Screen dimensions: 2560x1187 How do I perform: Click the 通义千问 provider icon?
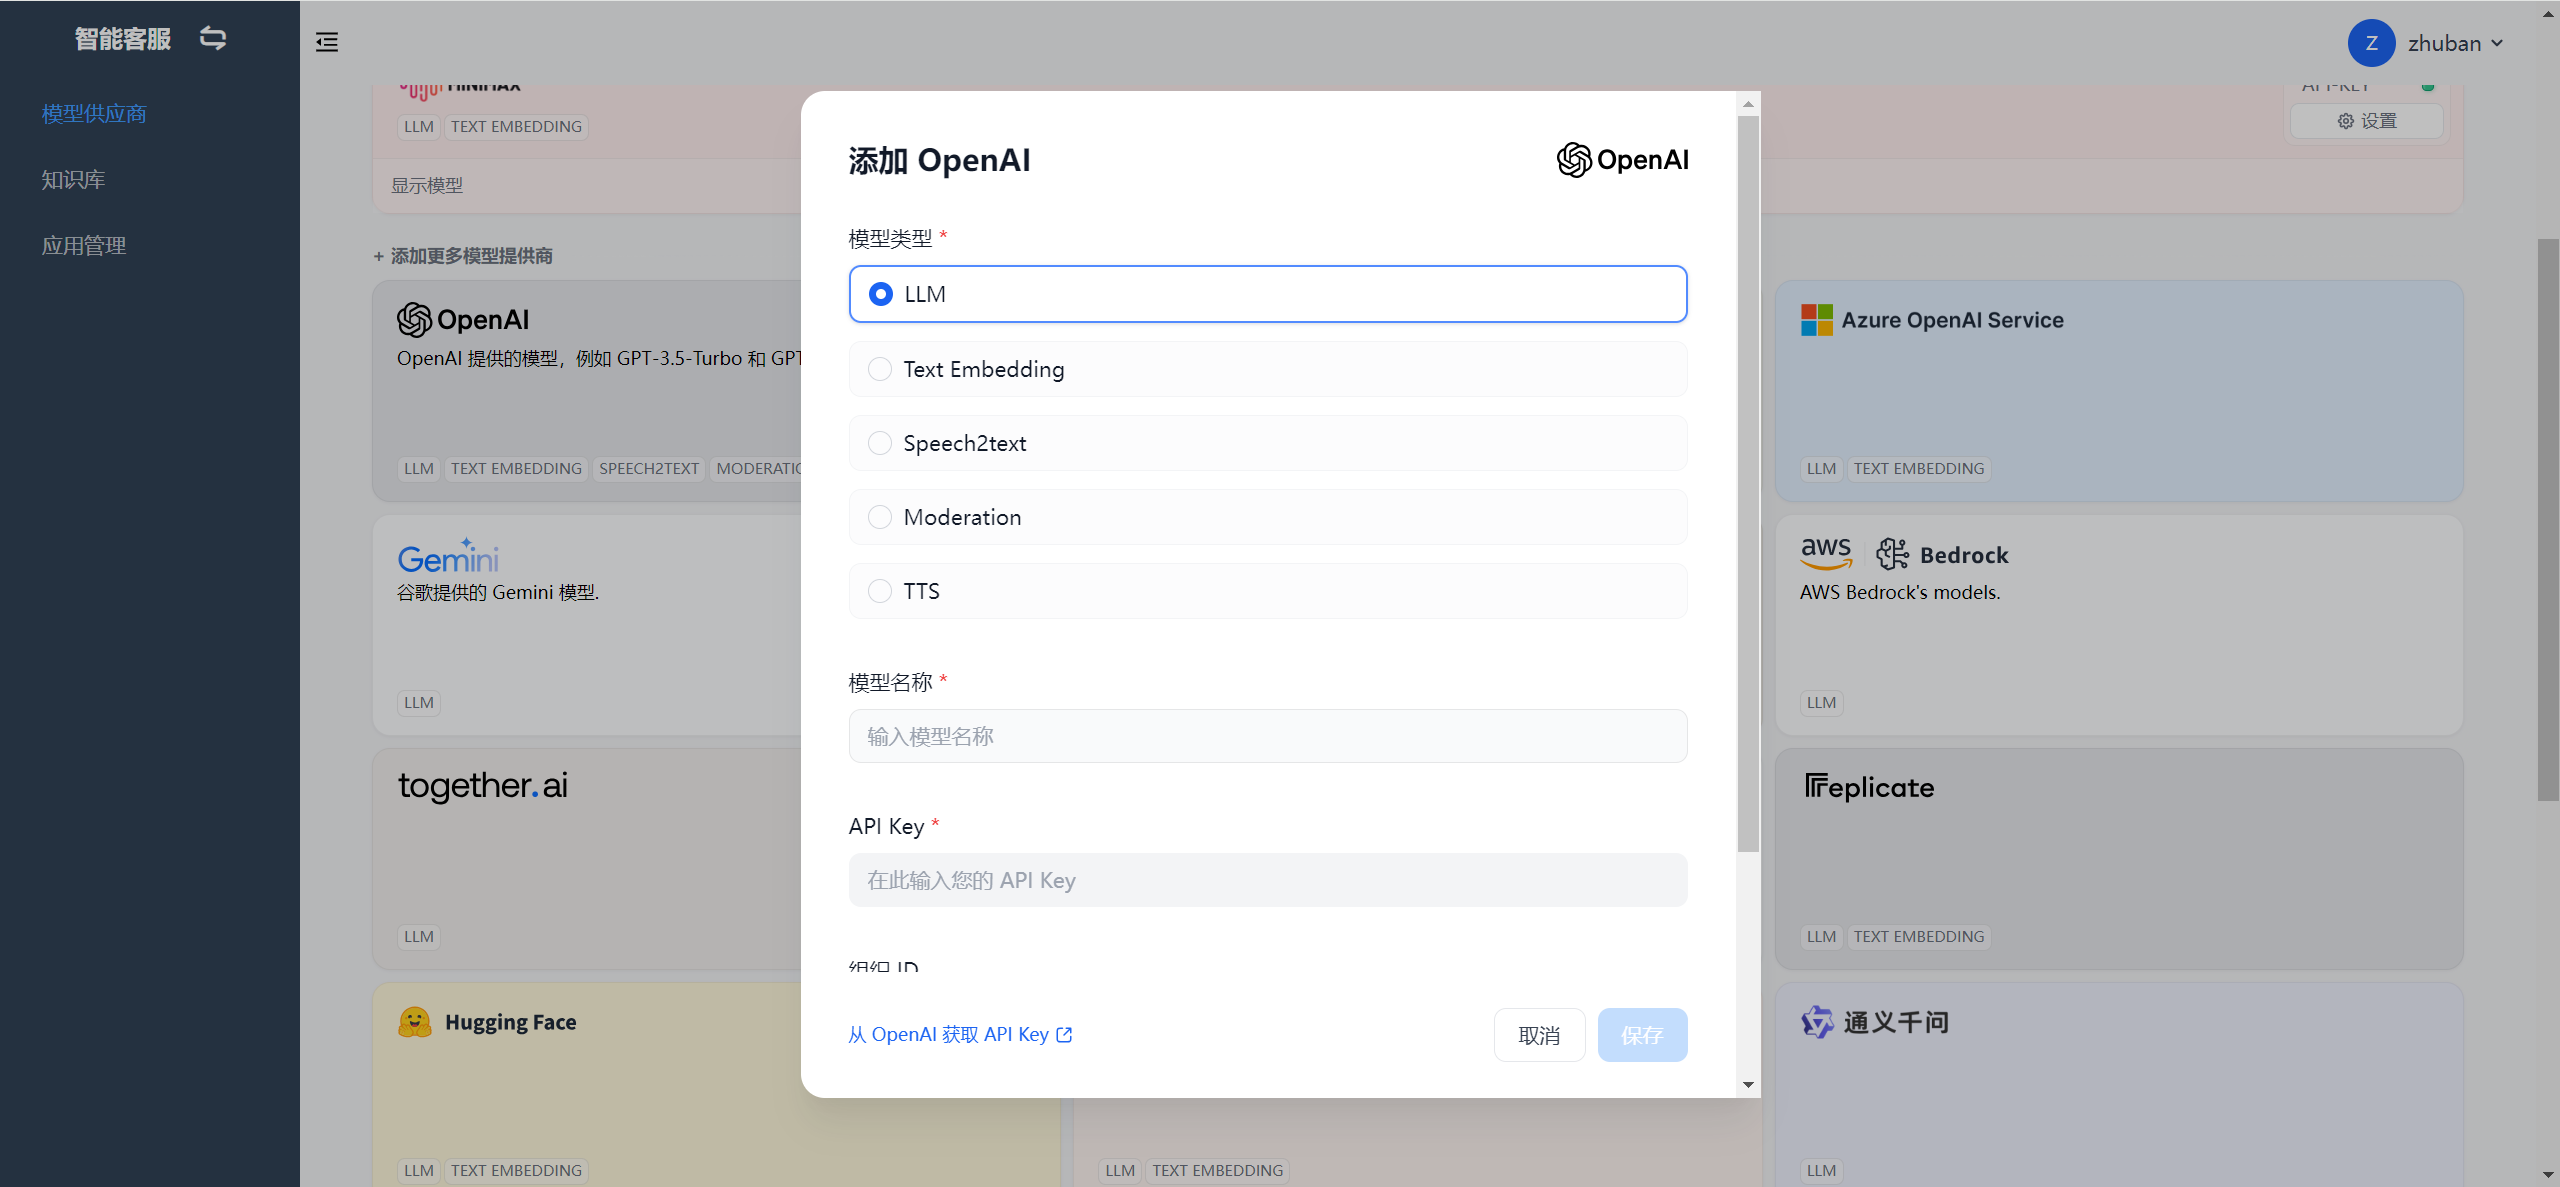[1817, 1022]
